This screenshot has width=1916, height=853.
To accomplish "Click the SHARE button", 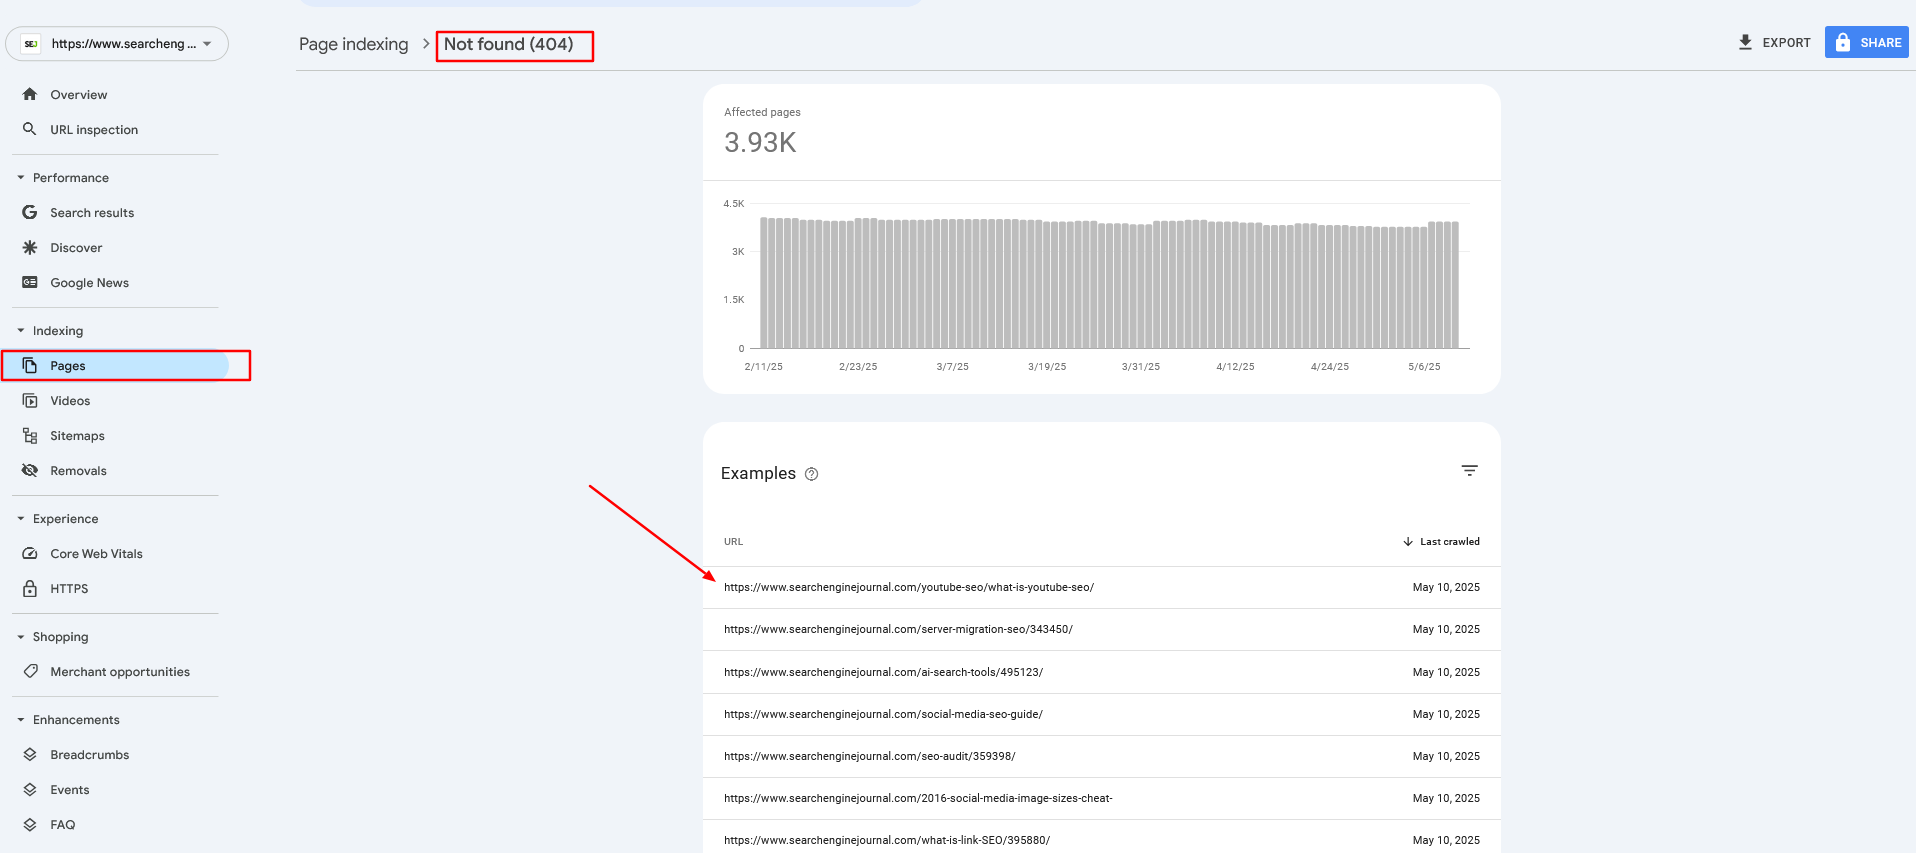I will click(x=1866, y=42).
